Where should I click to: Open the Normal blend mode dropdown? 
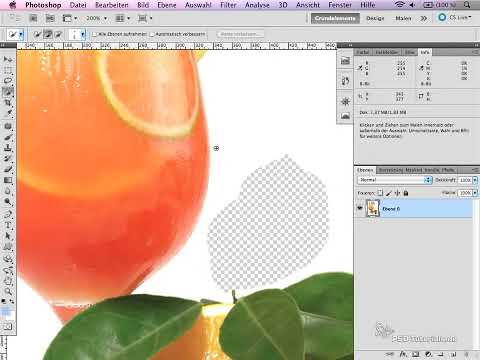click(x=395, y=180)
